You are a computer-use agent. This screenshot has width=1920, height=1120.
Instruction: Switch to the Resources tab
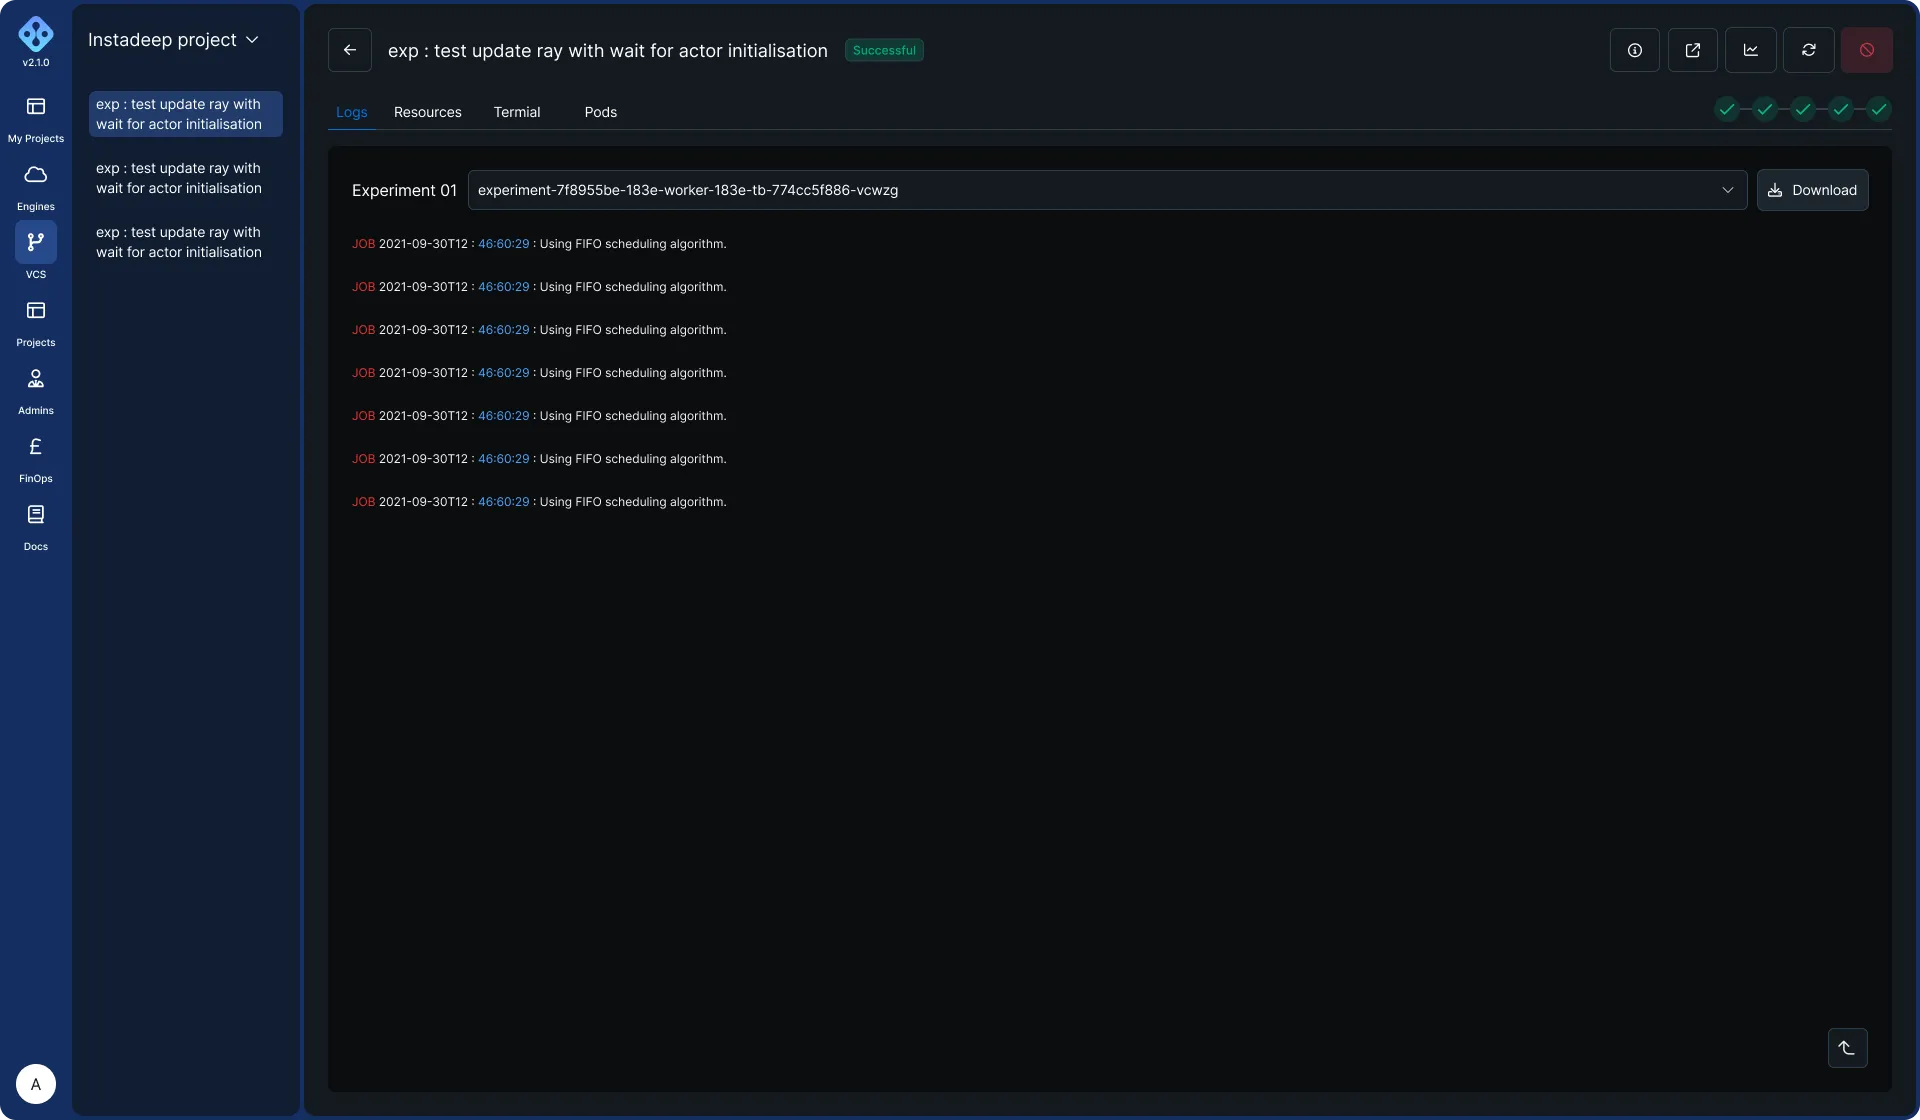coord(427,112)
